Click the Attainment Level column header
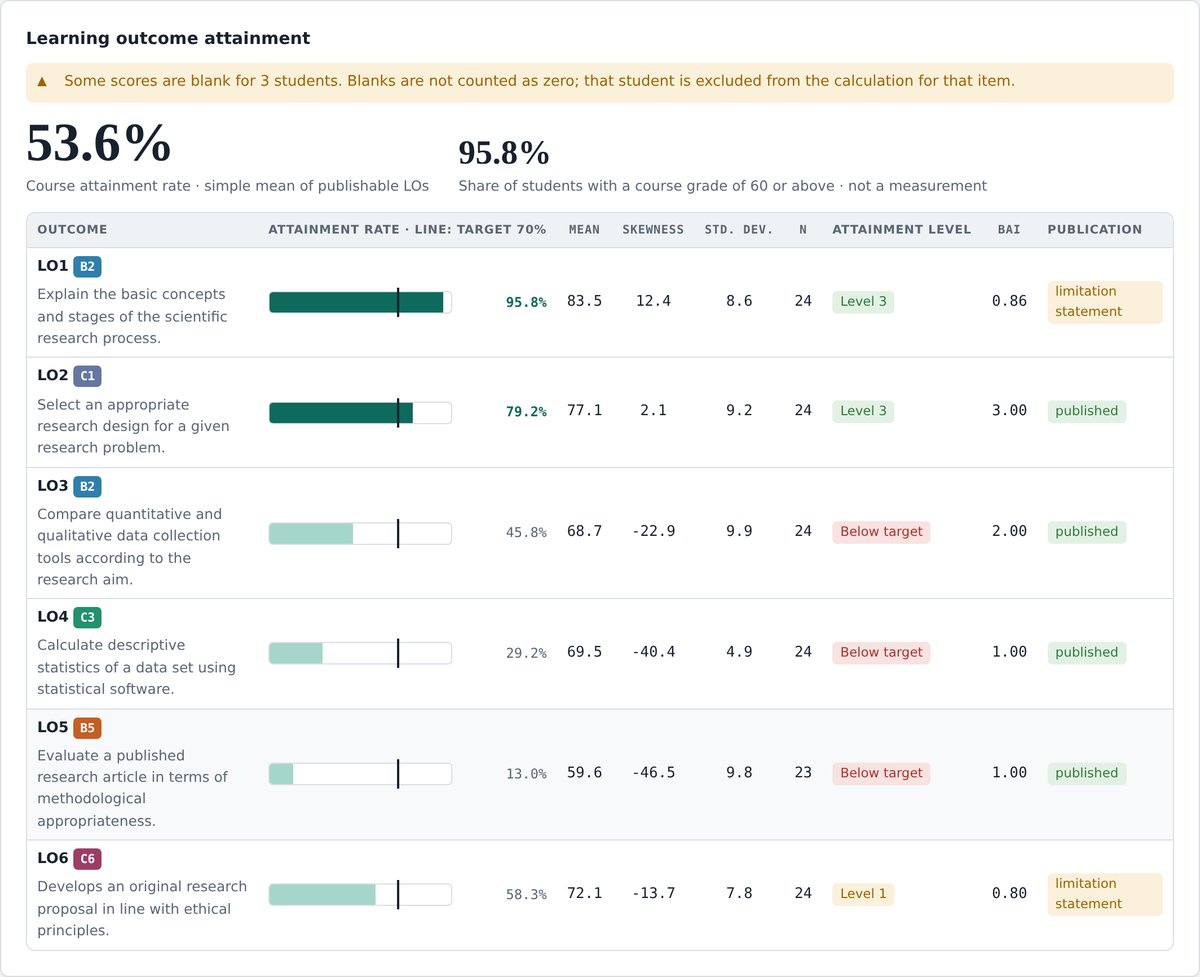Screen dimensions: 1200x977 tap(902, 230)
